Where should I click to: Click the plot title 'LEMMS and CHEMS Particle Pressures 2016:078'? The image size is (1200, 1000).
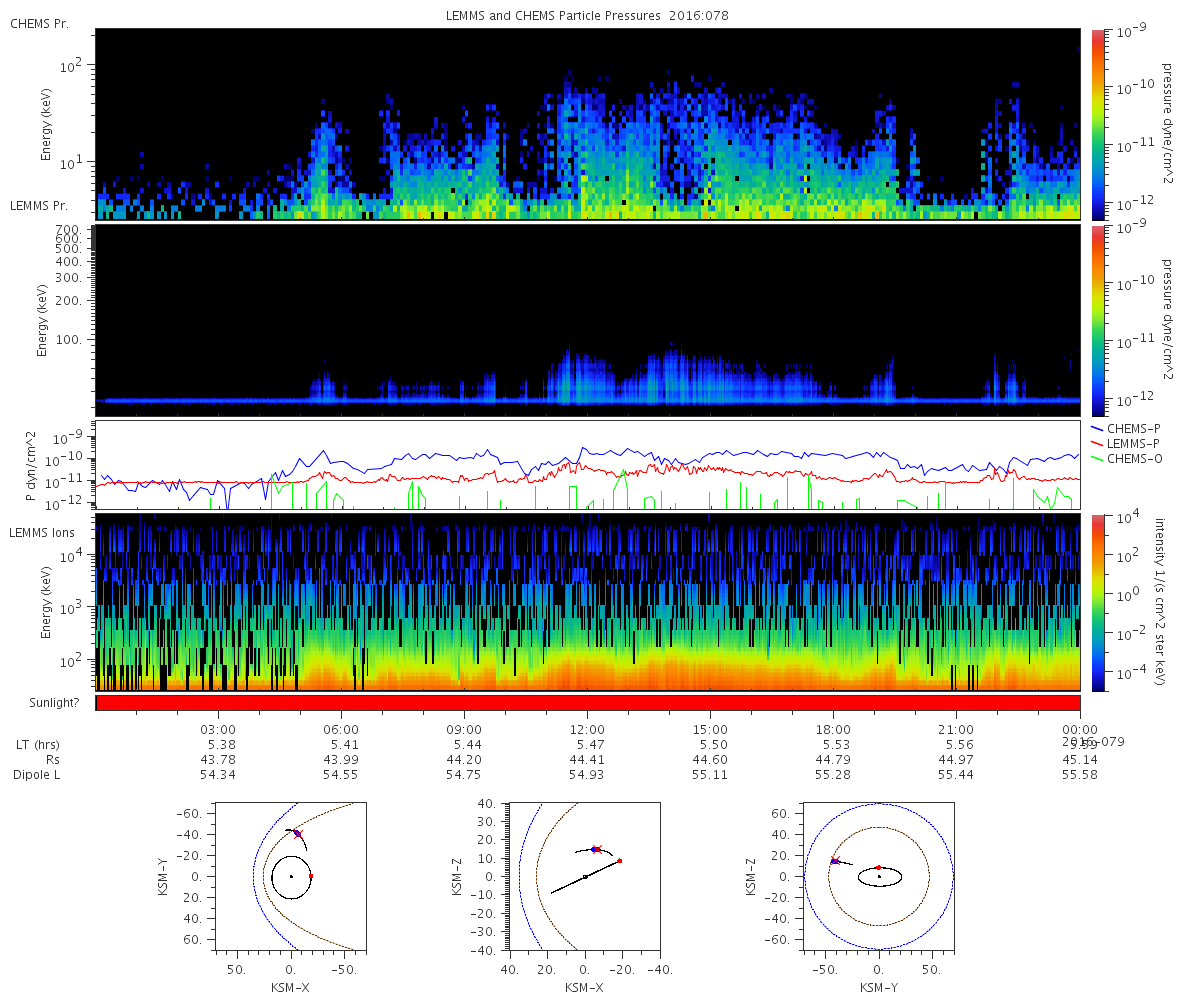[587, 17]
